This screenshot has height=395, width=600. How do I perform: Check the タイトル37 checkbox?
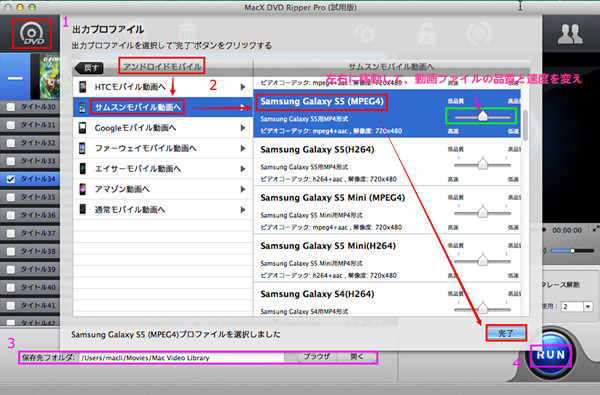pyautogui.click(x=11, y=233)
